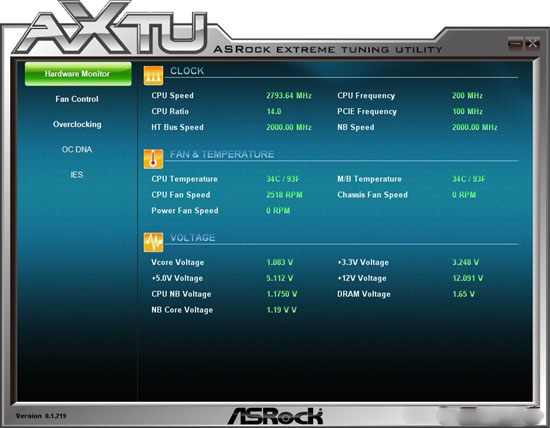Click the ASRock Extreme Tuning Utility title
The width and height of the screenshot is (550, 428).
(x=328, y=49)
